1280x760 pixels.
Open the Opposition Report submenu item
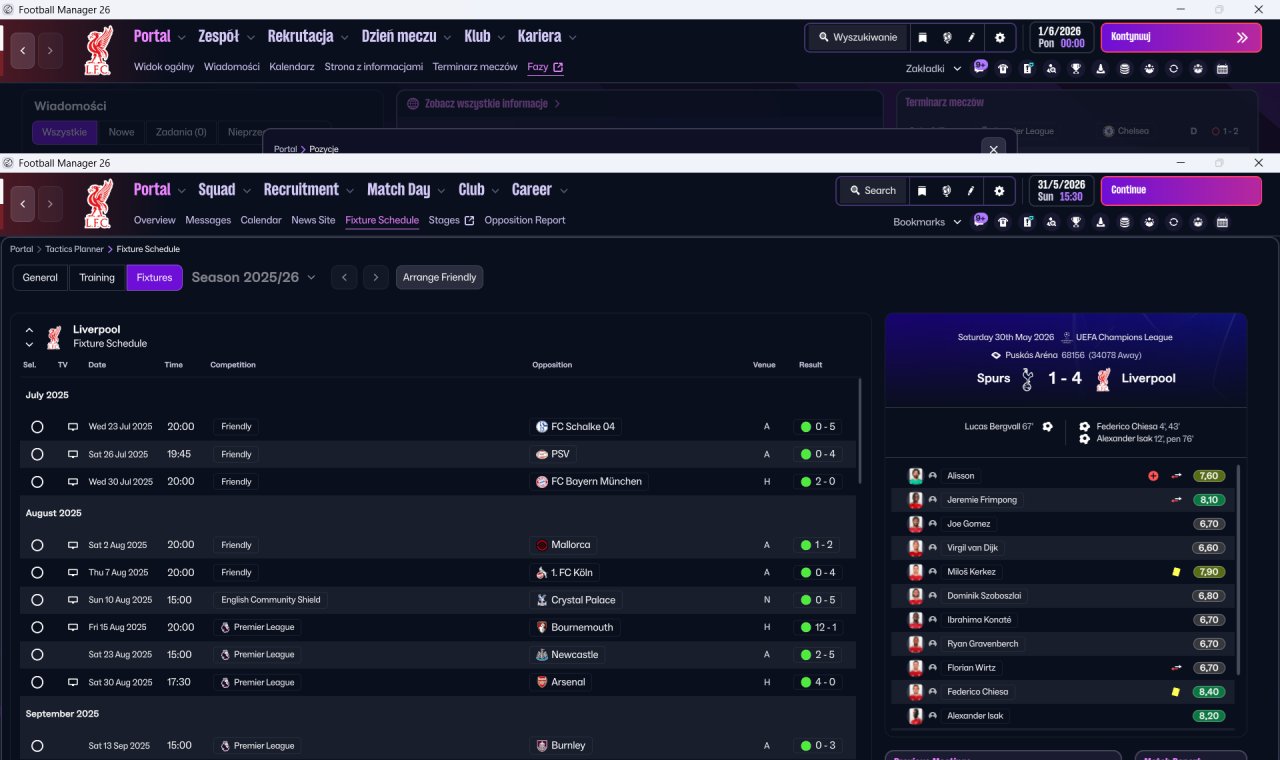(x=525, y=220)
